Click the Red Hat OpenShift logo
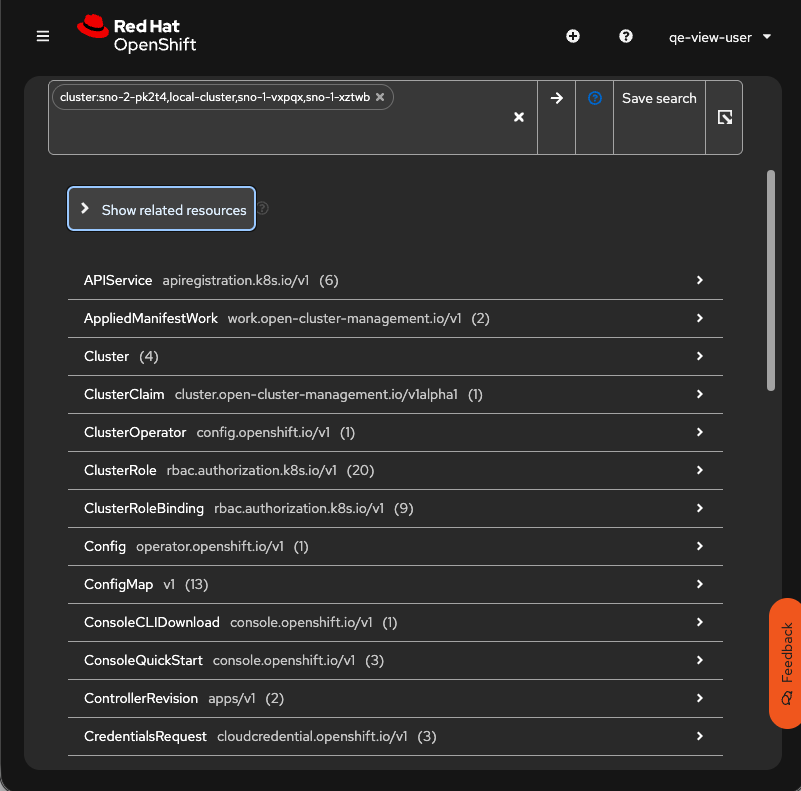801x791 pixels. (x=136, y=34)
